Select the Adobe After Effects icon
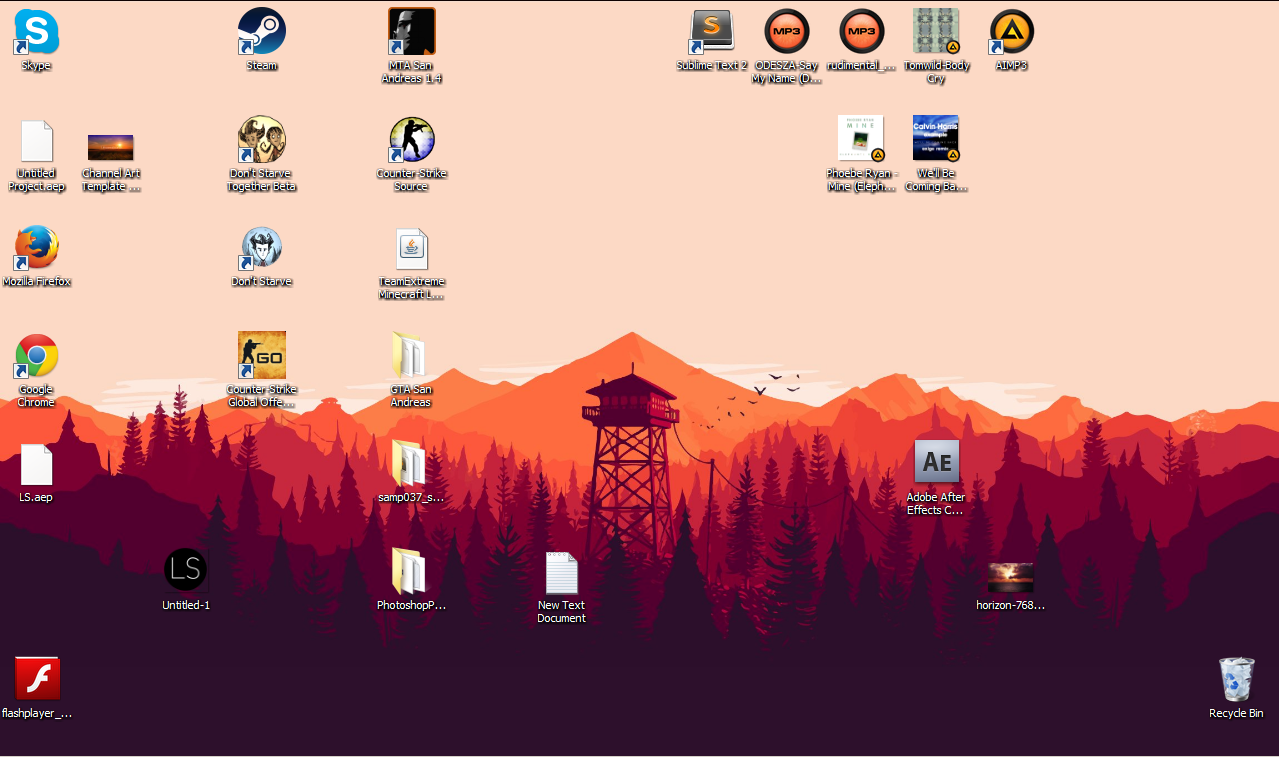This screenshot has width=1279, height=757. tap(937, 462)
